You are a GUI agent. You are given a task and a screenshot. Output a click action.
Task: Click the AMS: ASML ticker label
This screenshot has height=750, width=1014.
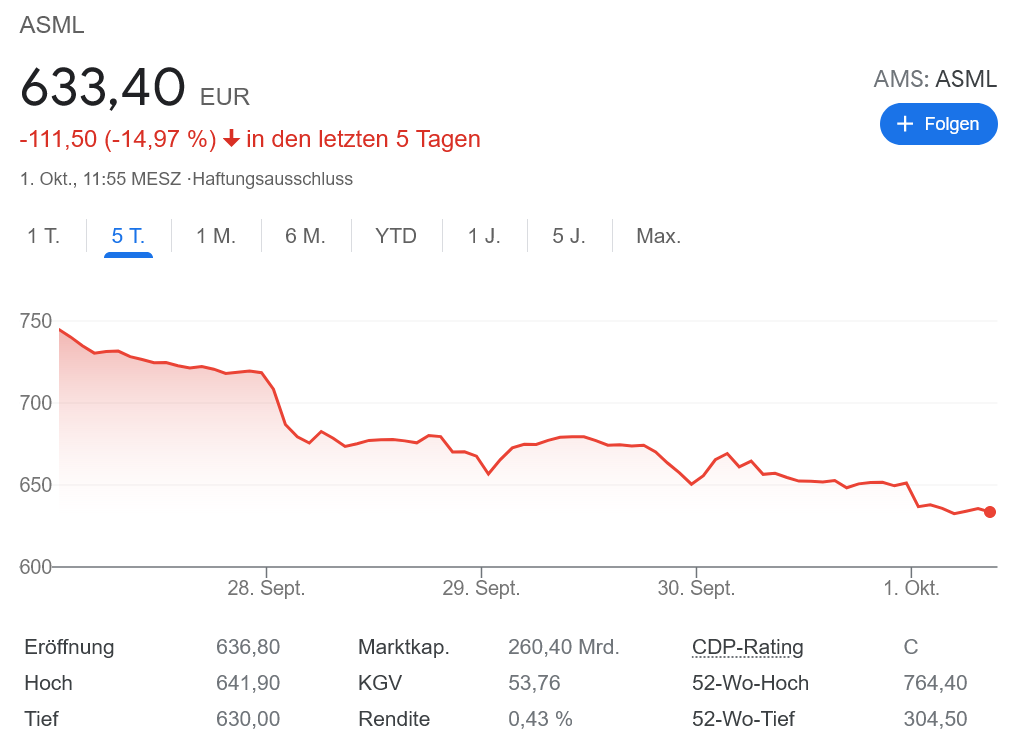pyautogui.click(x=934, y=79)
